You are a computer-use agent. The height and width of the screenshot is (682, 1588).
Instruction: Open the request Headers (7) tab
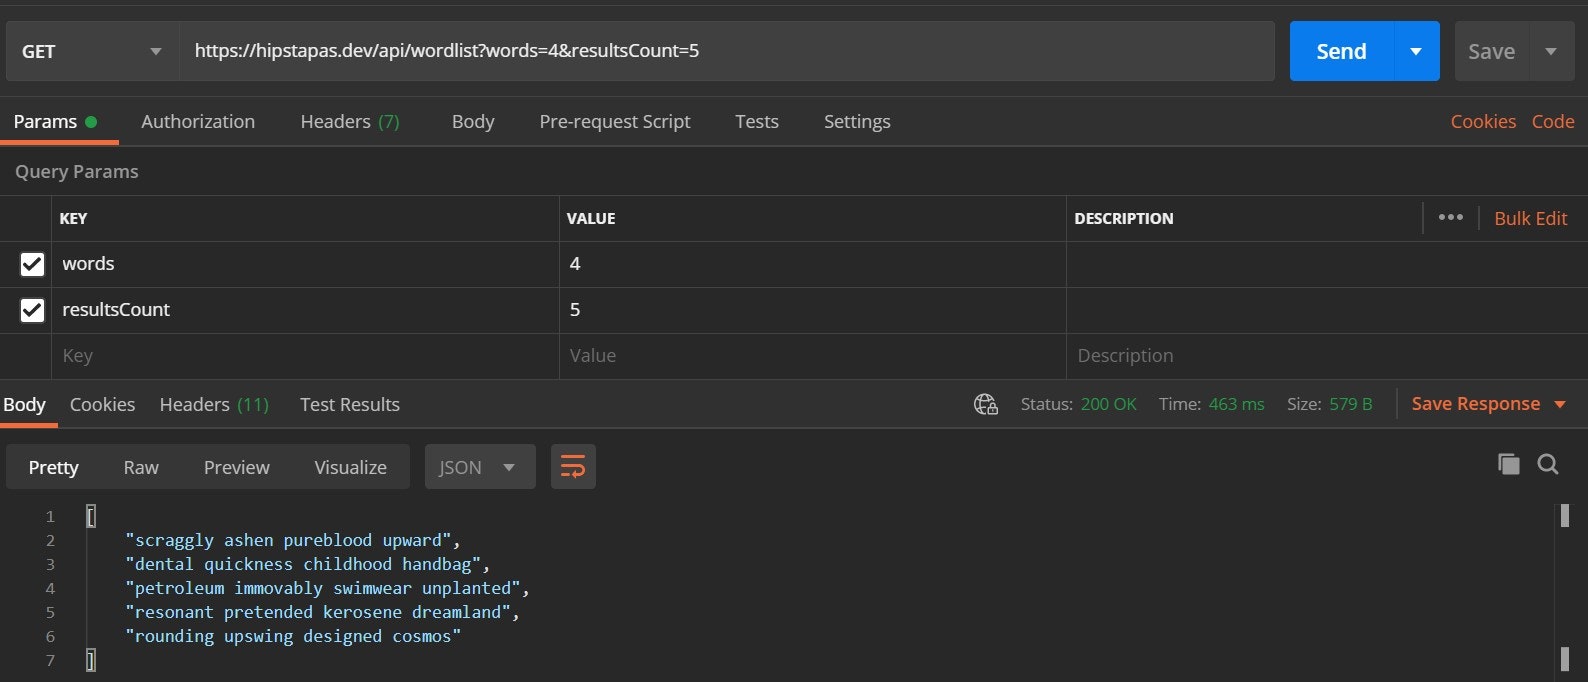pyautogui.click(x=350, y=121)
